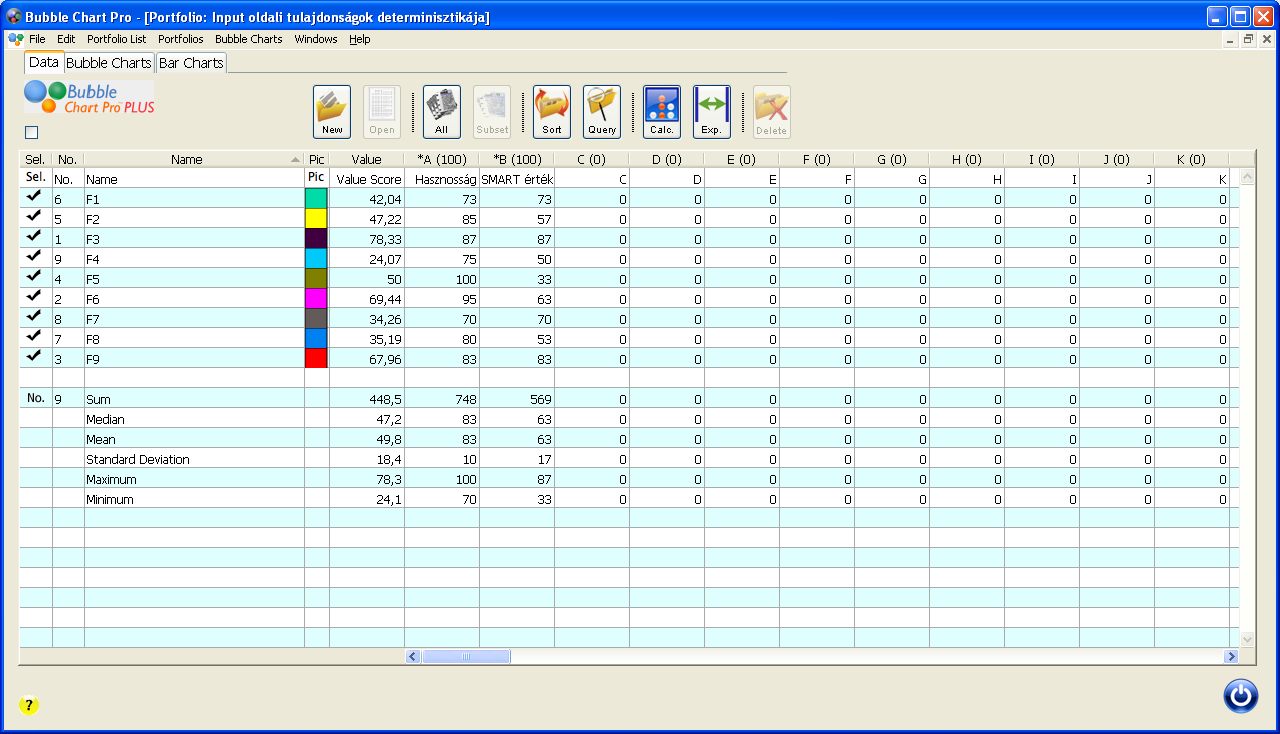Open the File menu
The width and height of the screenshot is (1280, 734).
point(37,39)
